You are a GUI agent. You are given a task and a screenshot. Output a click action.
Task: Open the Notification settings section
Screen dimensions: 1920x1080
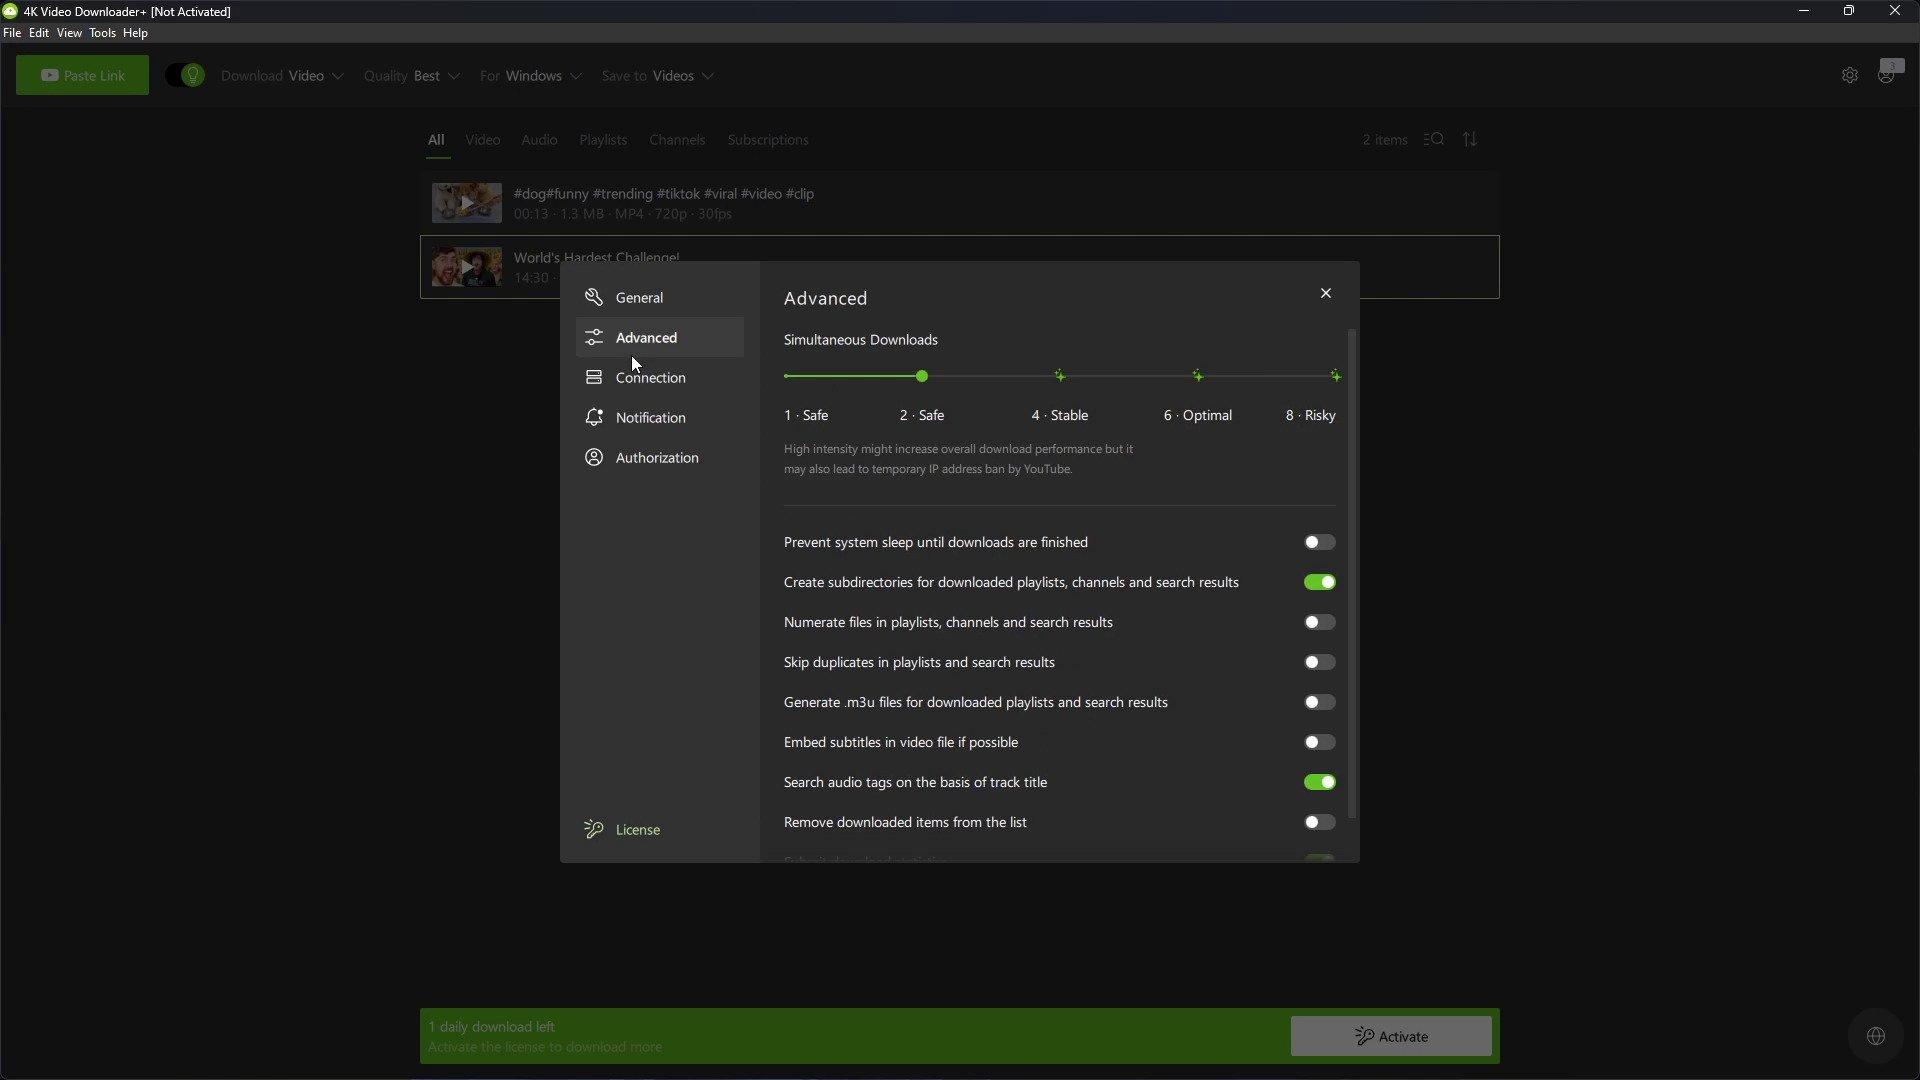(x=659, y=417)
